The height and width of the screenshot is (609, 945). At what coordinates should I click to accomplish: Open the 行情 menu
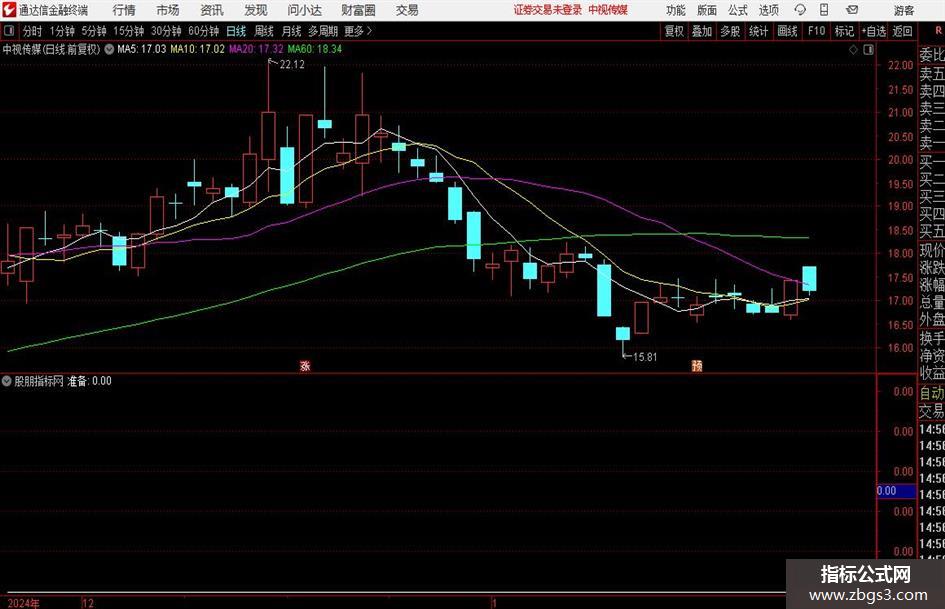(124, 10)
